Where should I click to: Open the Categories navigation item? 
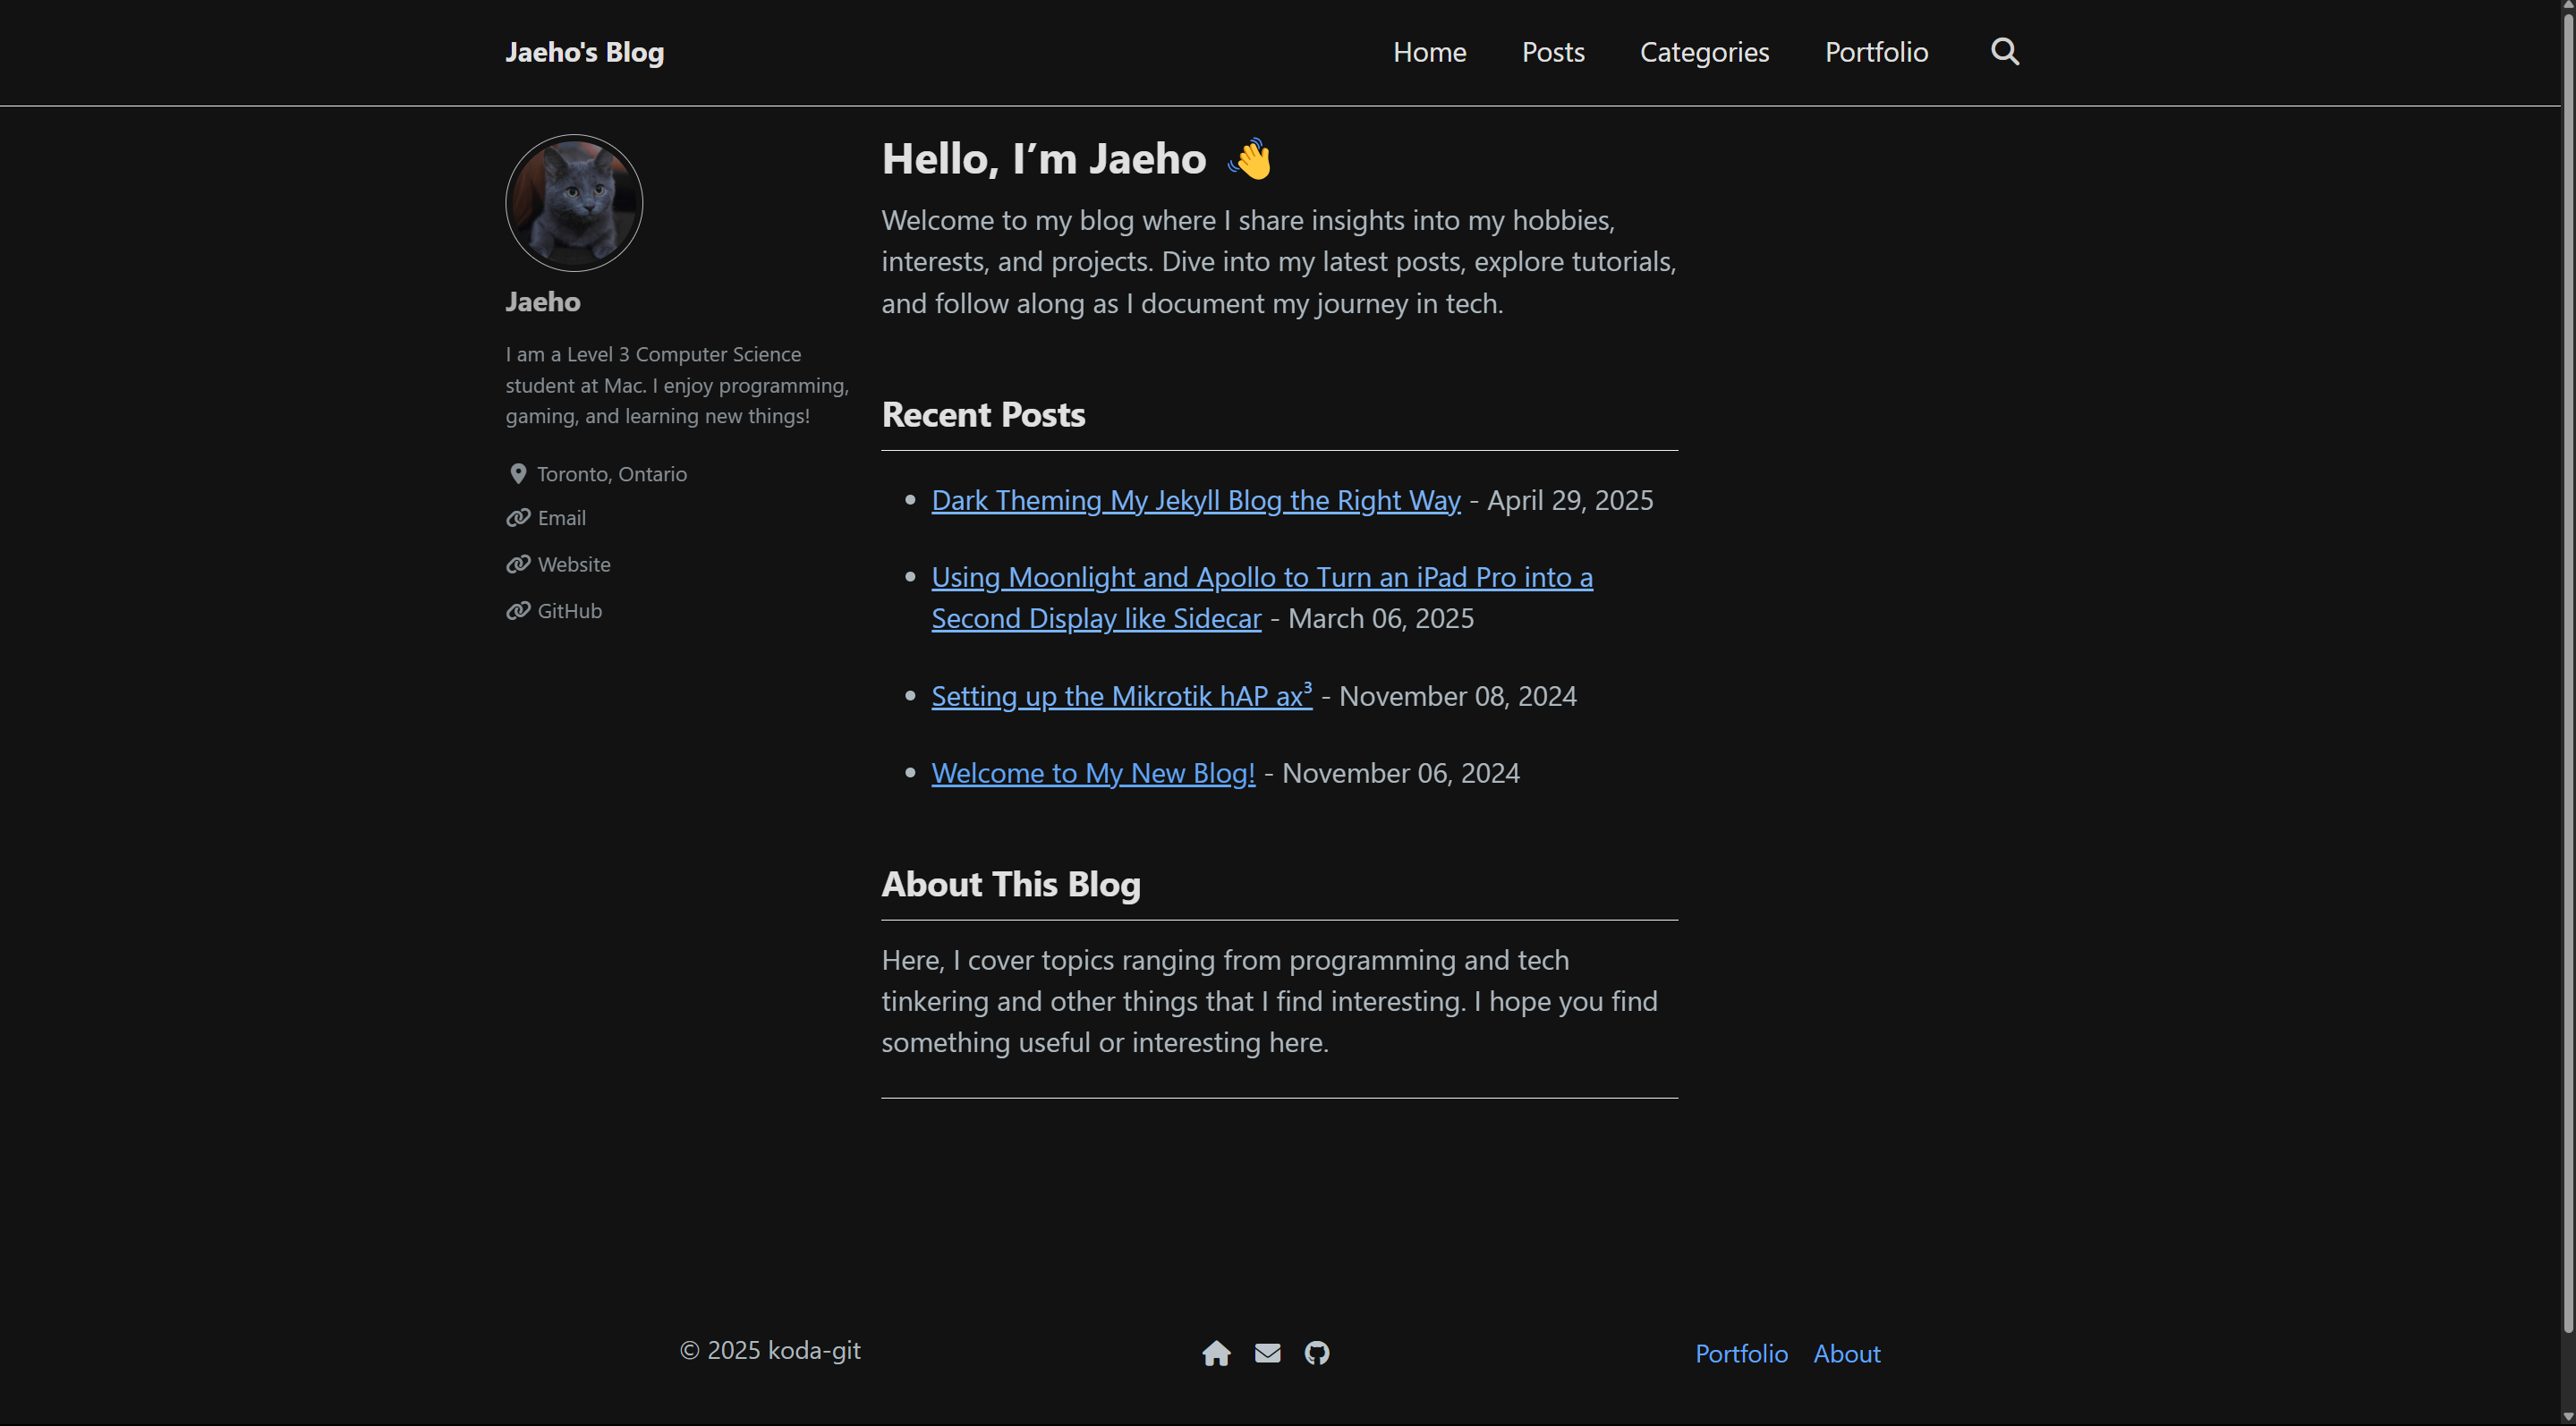tap(1704, 52)
